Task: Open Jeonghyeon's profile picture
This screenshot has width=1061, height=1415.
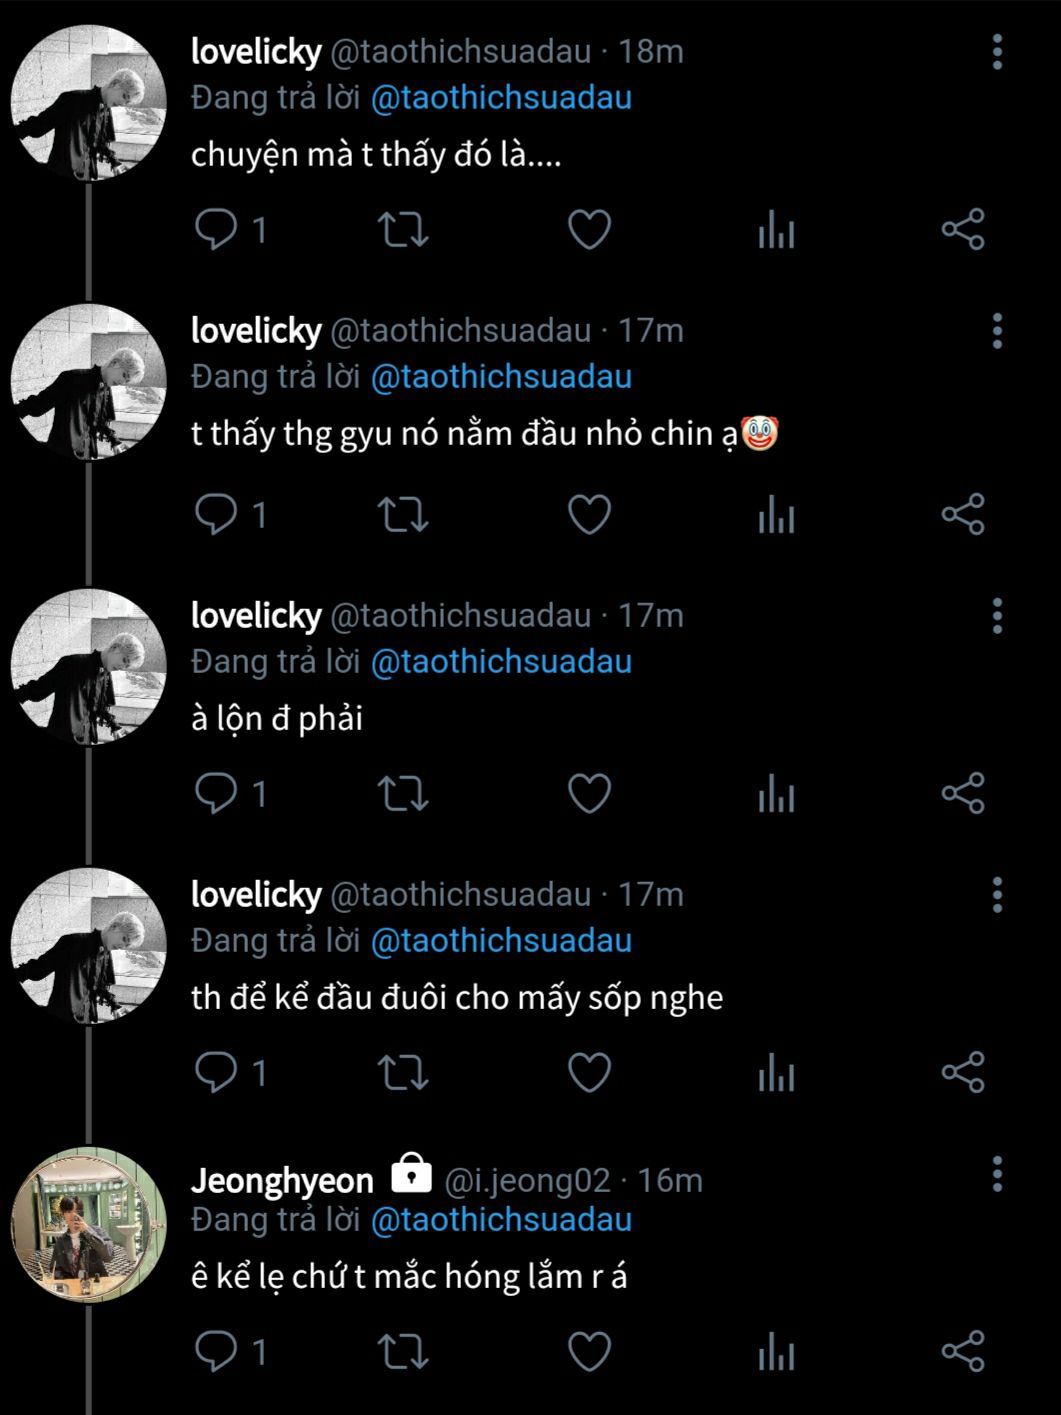Action: pyautogui.click(x=89, y=1225)
